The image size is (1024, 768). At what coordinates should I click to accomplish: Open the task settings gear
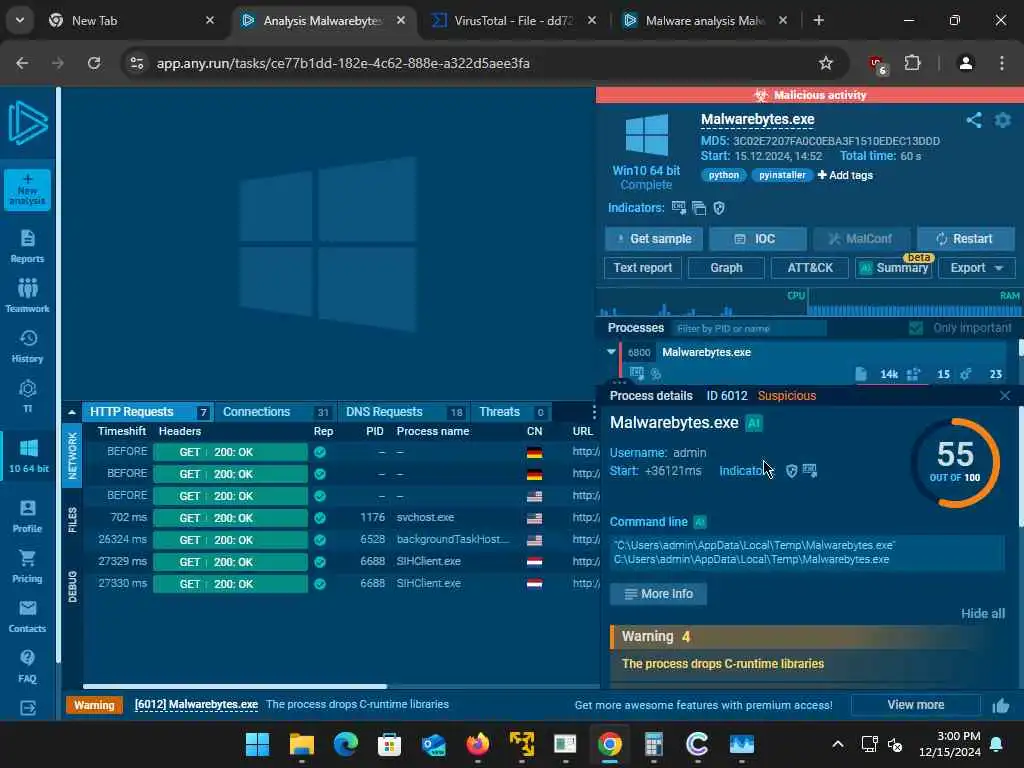tap(1002, 120)
